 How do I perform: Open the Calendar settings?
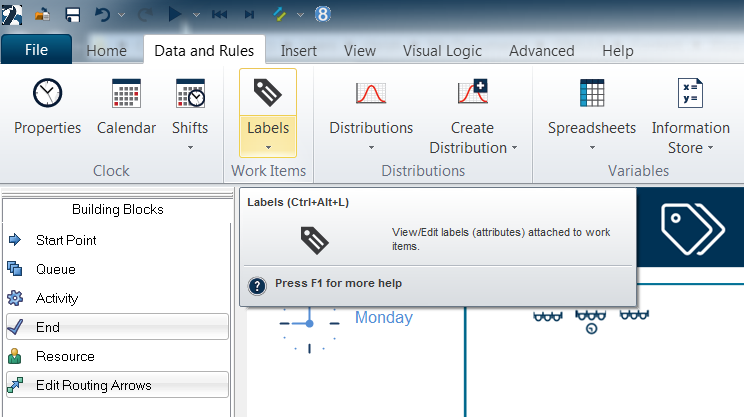point(126,93)
